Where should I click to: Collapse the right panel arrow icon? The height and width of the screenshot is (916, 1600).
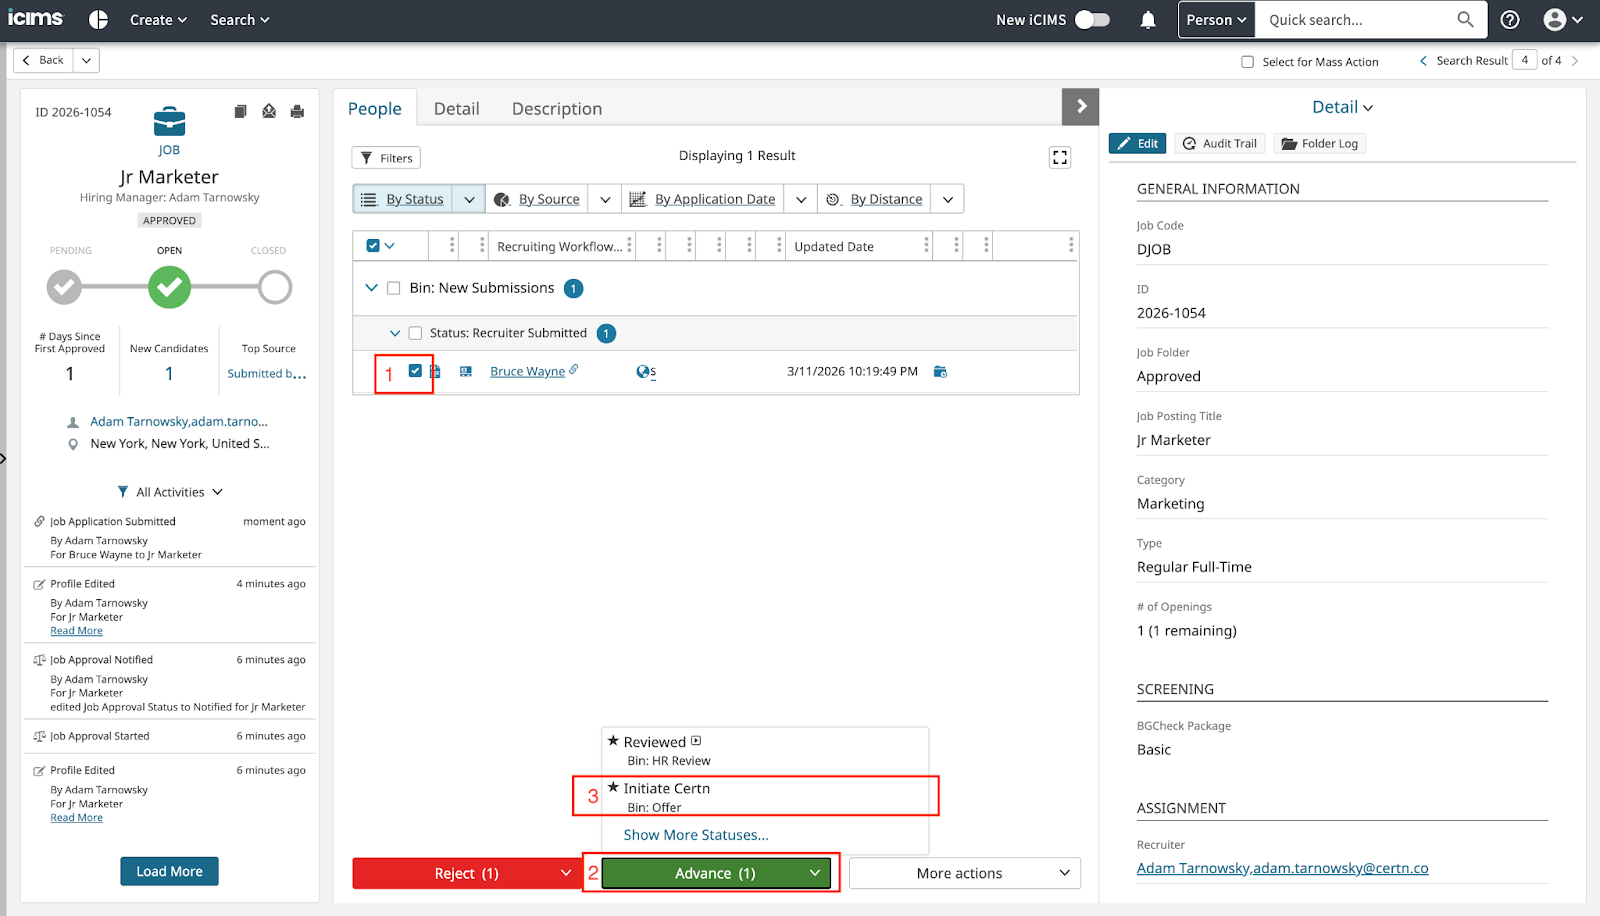click(x=1080, y=106)
